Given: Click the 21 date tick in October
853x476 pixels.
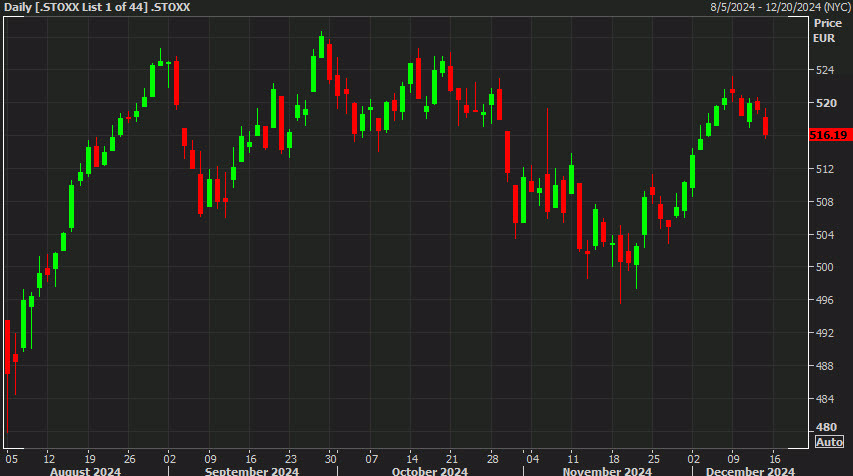Looking at the screenshot, I should [x=452, y=459].
